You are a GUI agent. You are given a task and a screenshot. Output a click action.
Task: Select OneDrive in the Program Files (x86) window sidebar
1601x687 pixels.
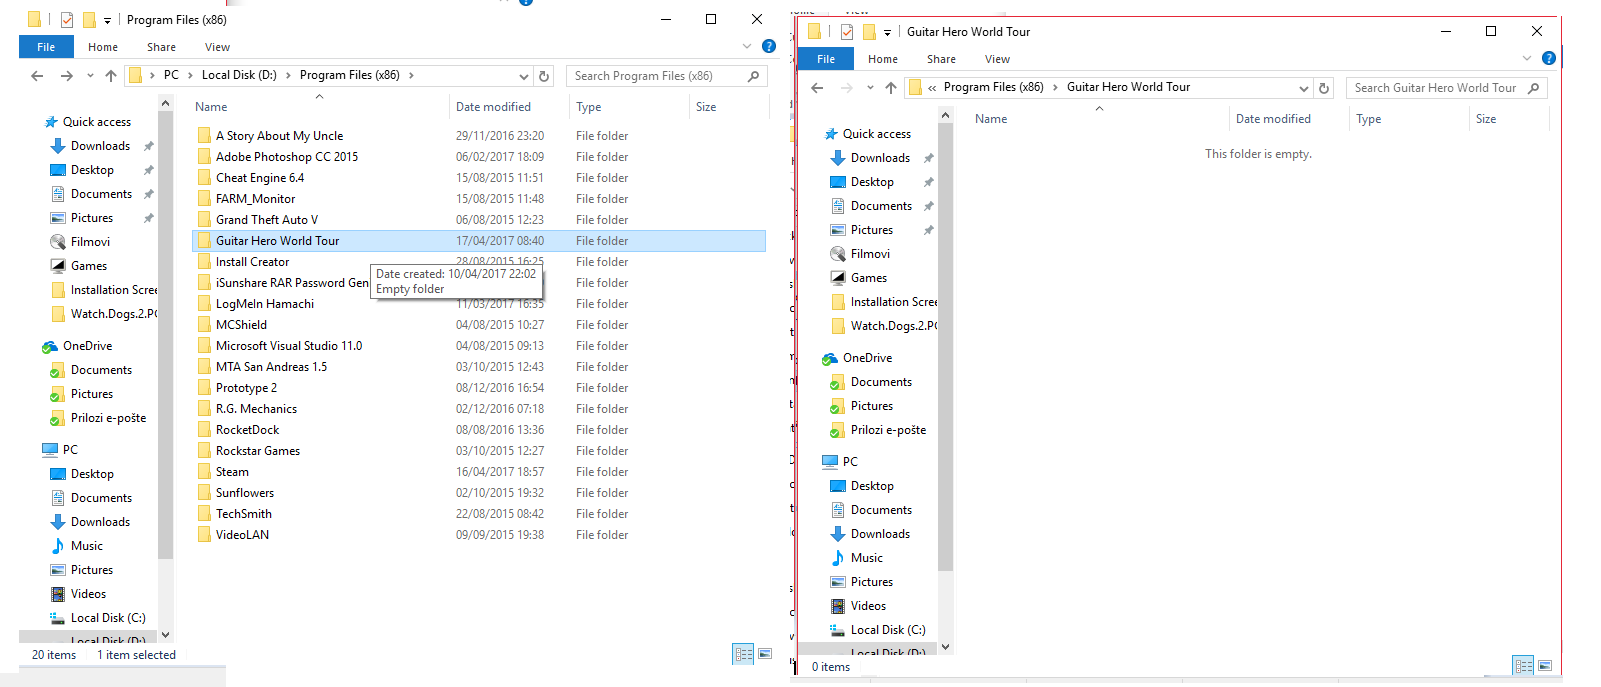[87, 346]
